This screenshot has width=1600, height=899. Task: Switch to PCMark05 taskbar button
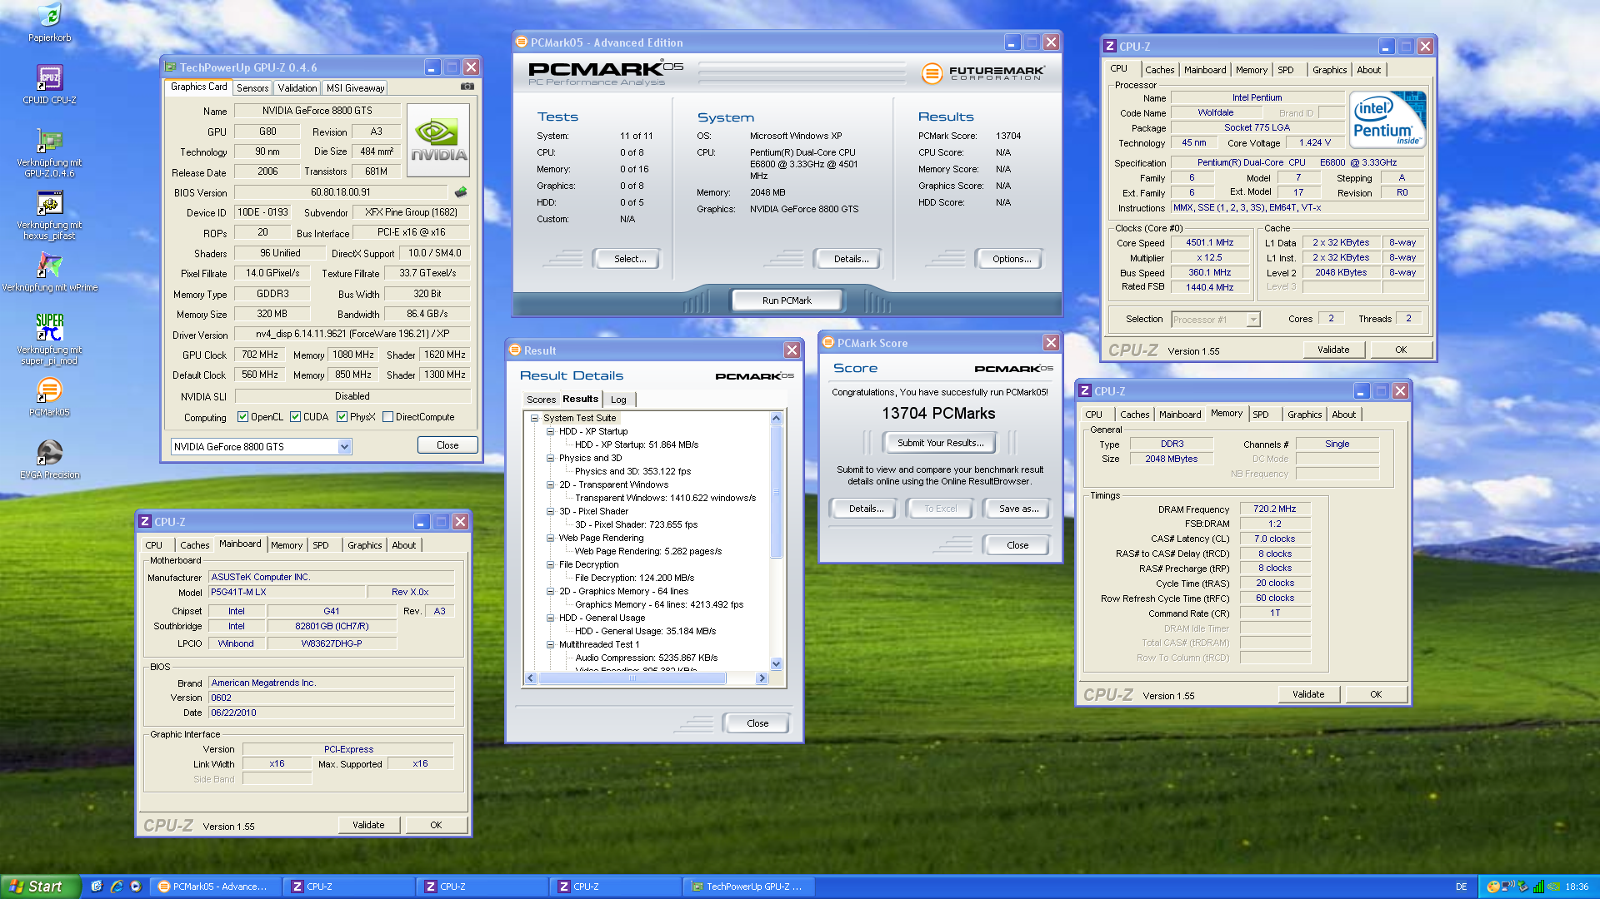click(x=217, y=886)
